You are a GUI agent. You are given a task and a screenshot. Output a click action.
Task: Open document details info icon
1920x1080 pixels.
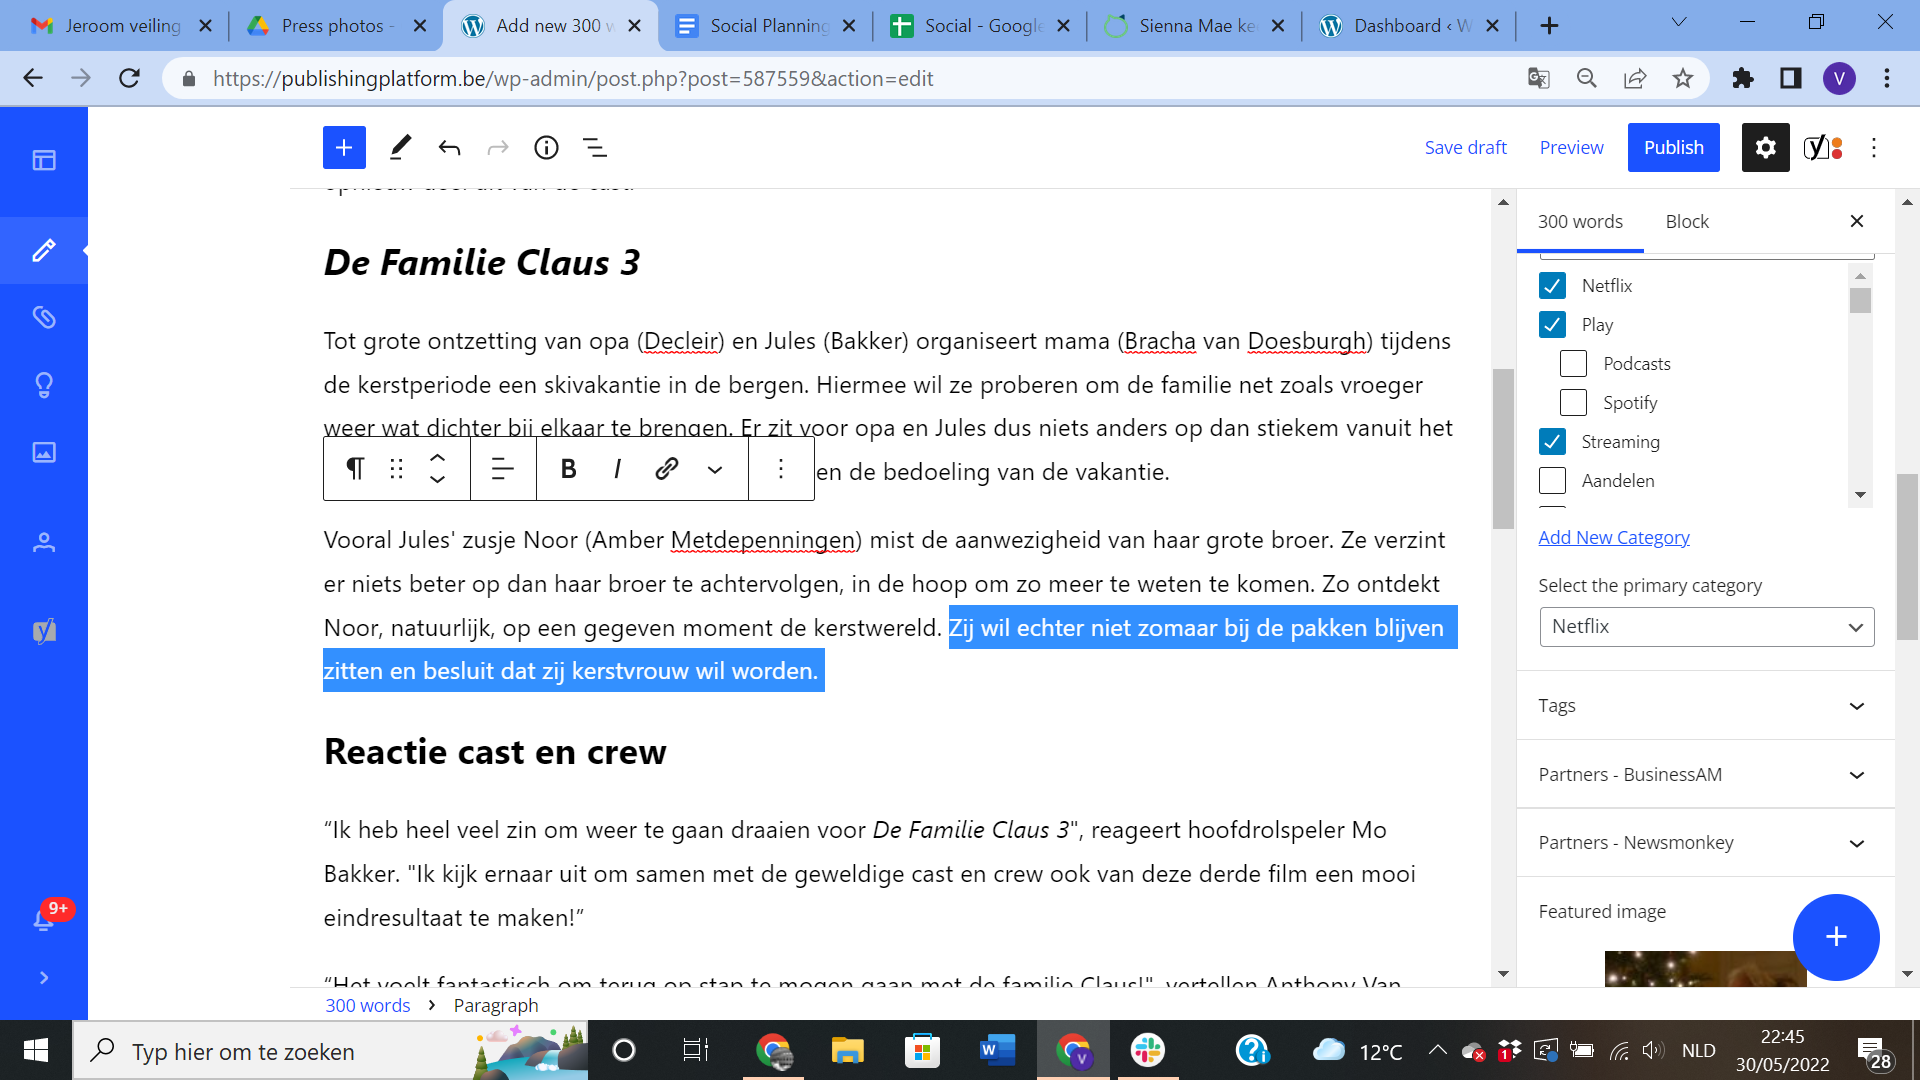546,148
